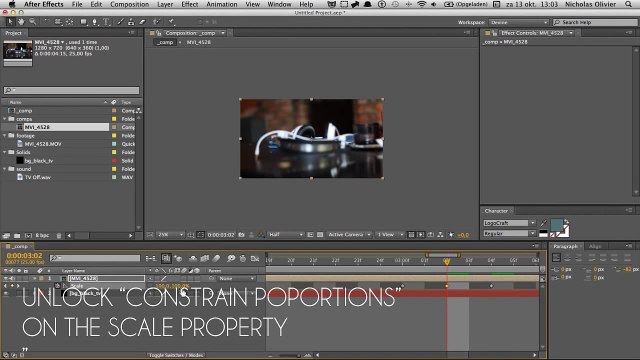Collapse the footage folder
Screen dimensions: 640x360
click(5, 136)
